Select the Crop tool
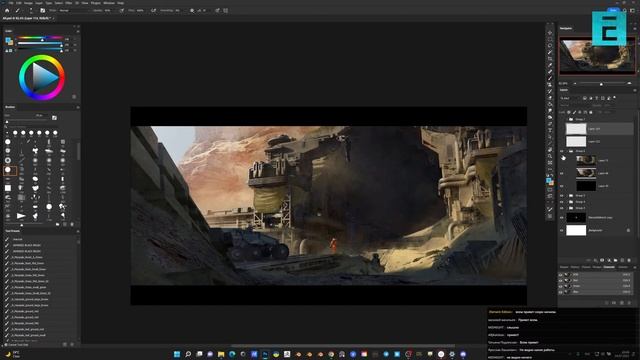Viewport: 640px width, 360px height. pyautogui.click(x=550, y=59)
